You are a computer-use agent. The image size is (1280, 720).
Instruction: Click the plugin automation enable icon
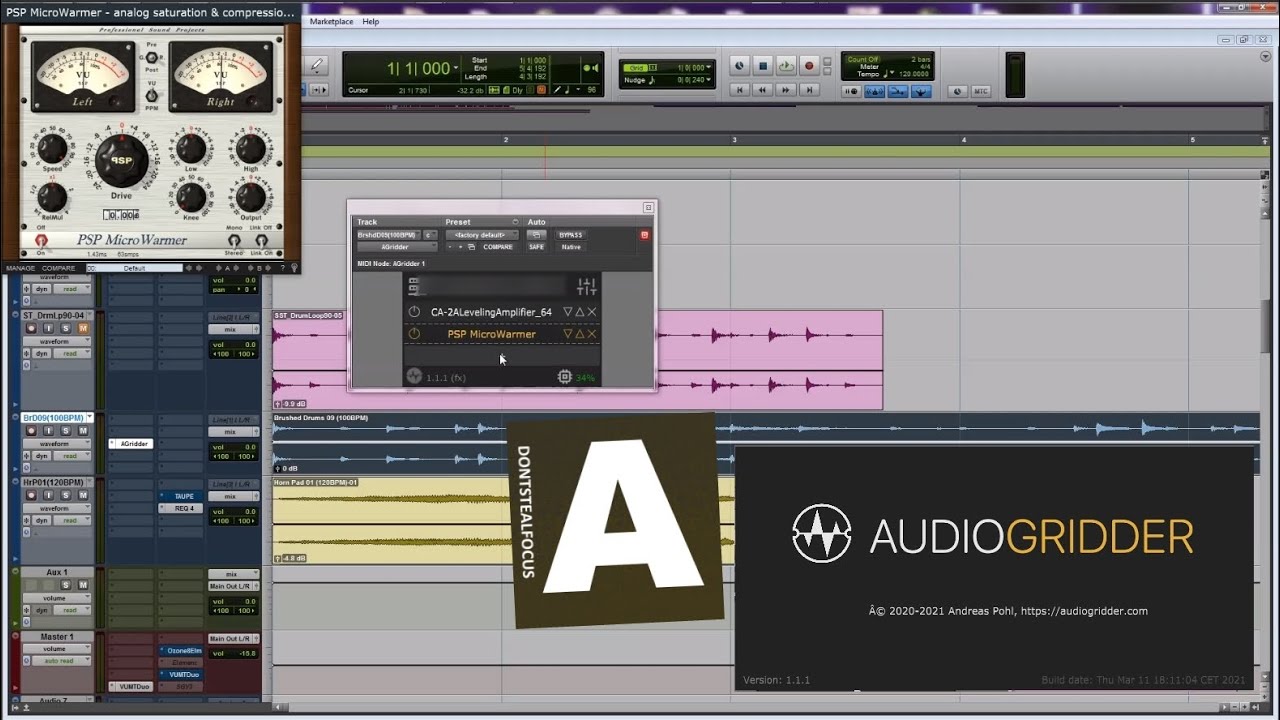pyautogui.click(x=536, y=235)
